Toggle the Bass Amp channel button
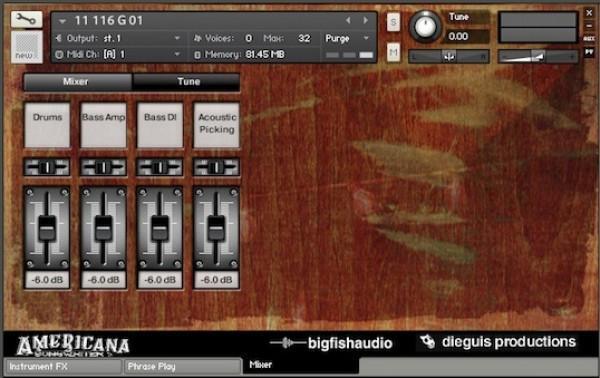 (103, 125)
